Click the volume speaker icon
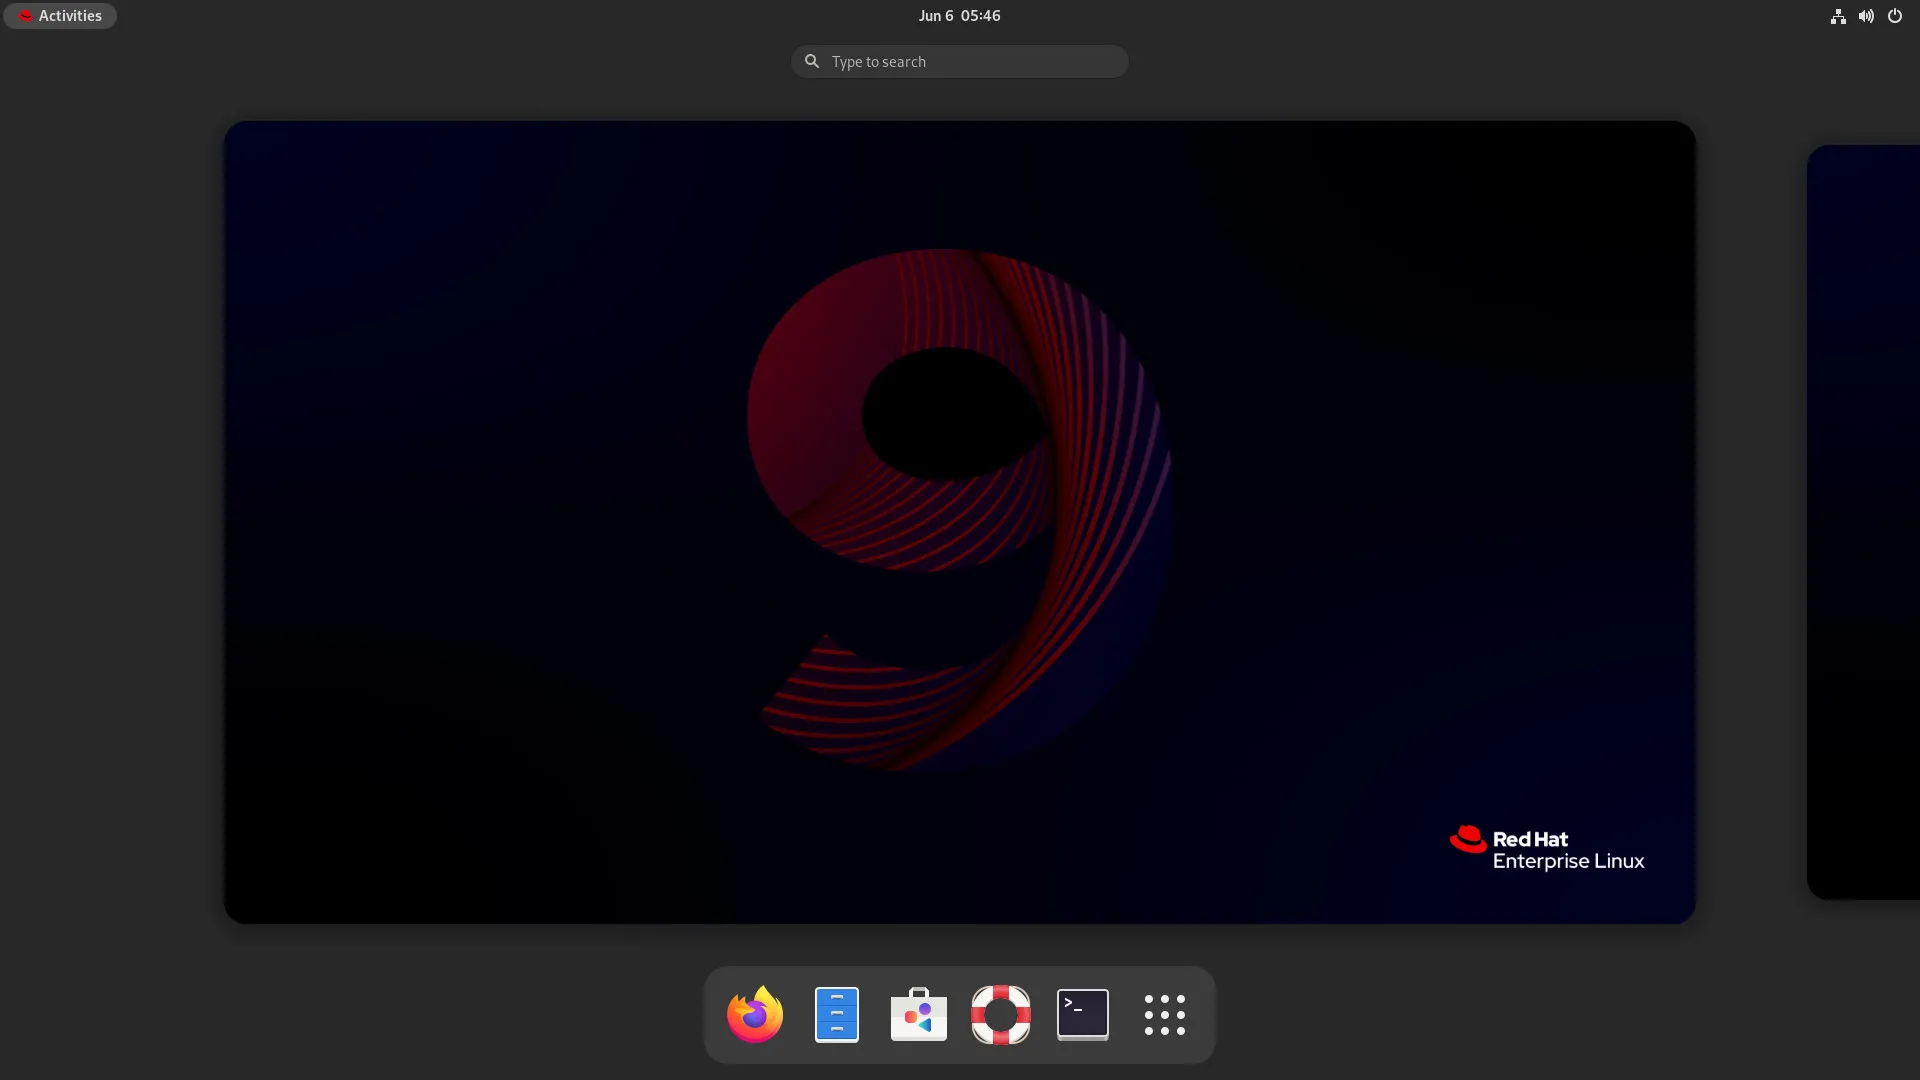 (1866, 16)
